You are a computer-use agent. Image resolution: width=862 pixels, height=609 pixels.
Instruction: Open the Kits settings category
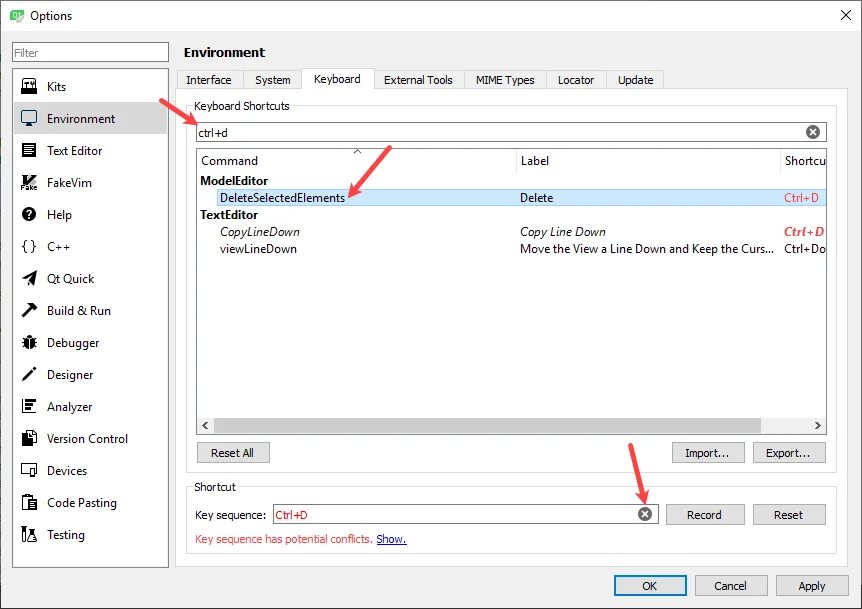point(90,86)
